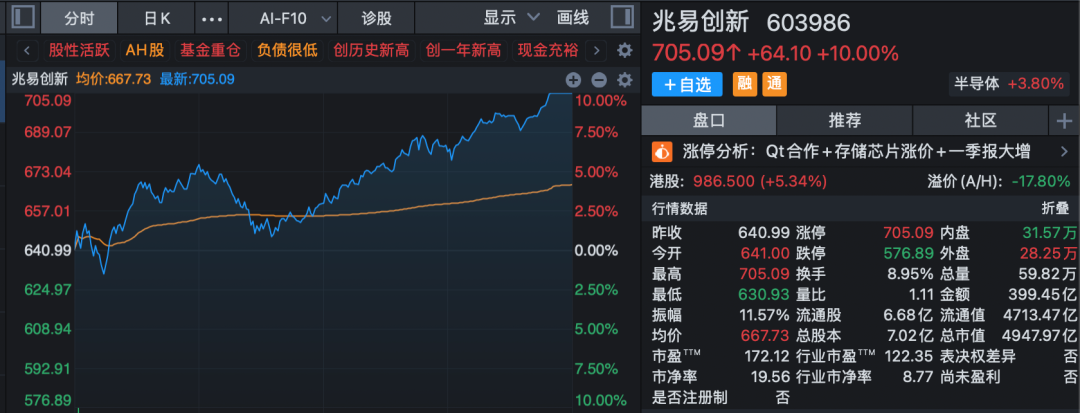Click the 股性活跃 tag
Image resolution: width=1080 pixels, height=413 pixels.
pos(80,50)
